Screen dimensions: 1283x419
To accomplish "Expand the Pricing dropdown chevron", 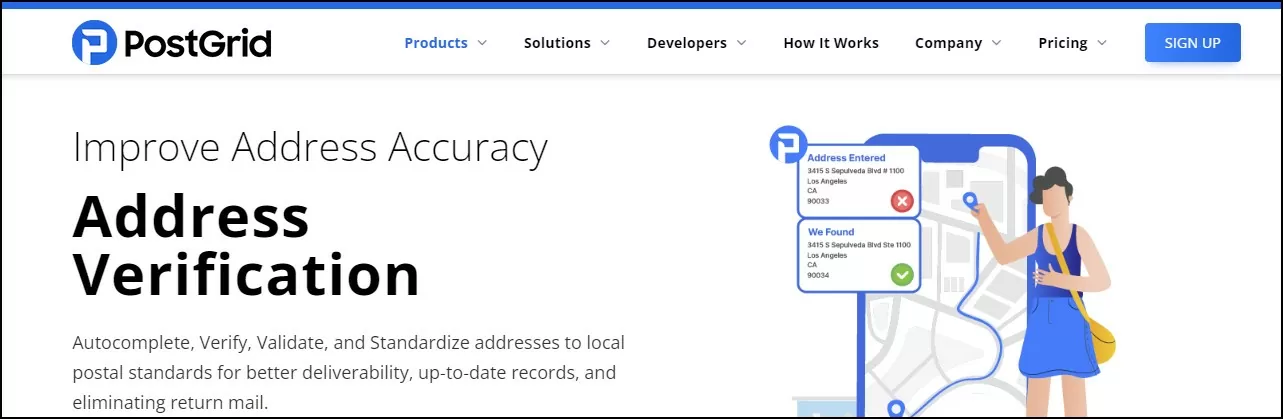I will point(1102,43).
